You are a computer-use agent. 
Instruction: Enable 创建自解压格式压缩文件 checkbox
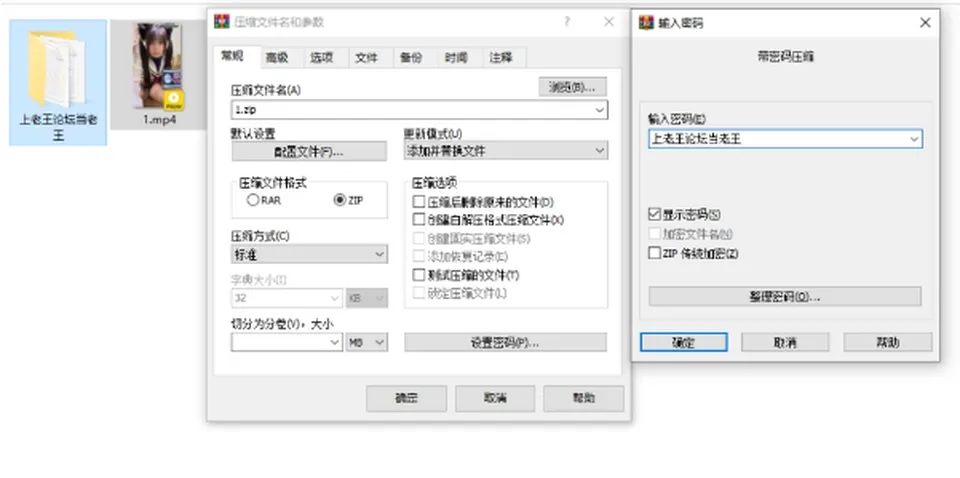point(419,220)
